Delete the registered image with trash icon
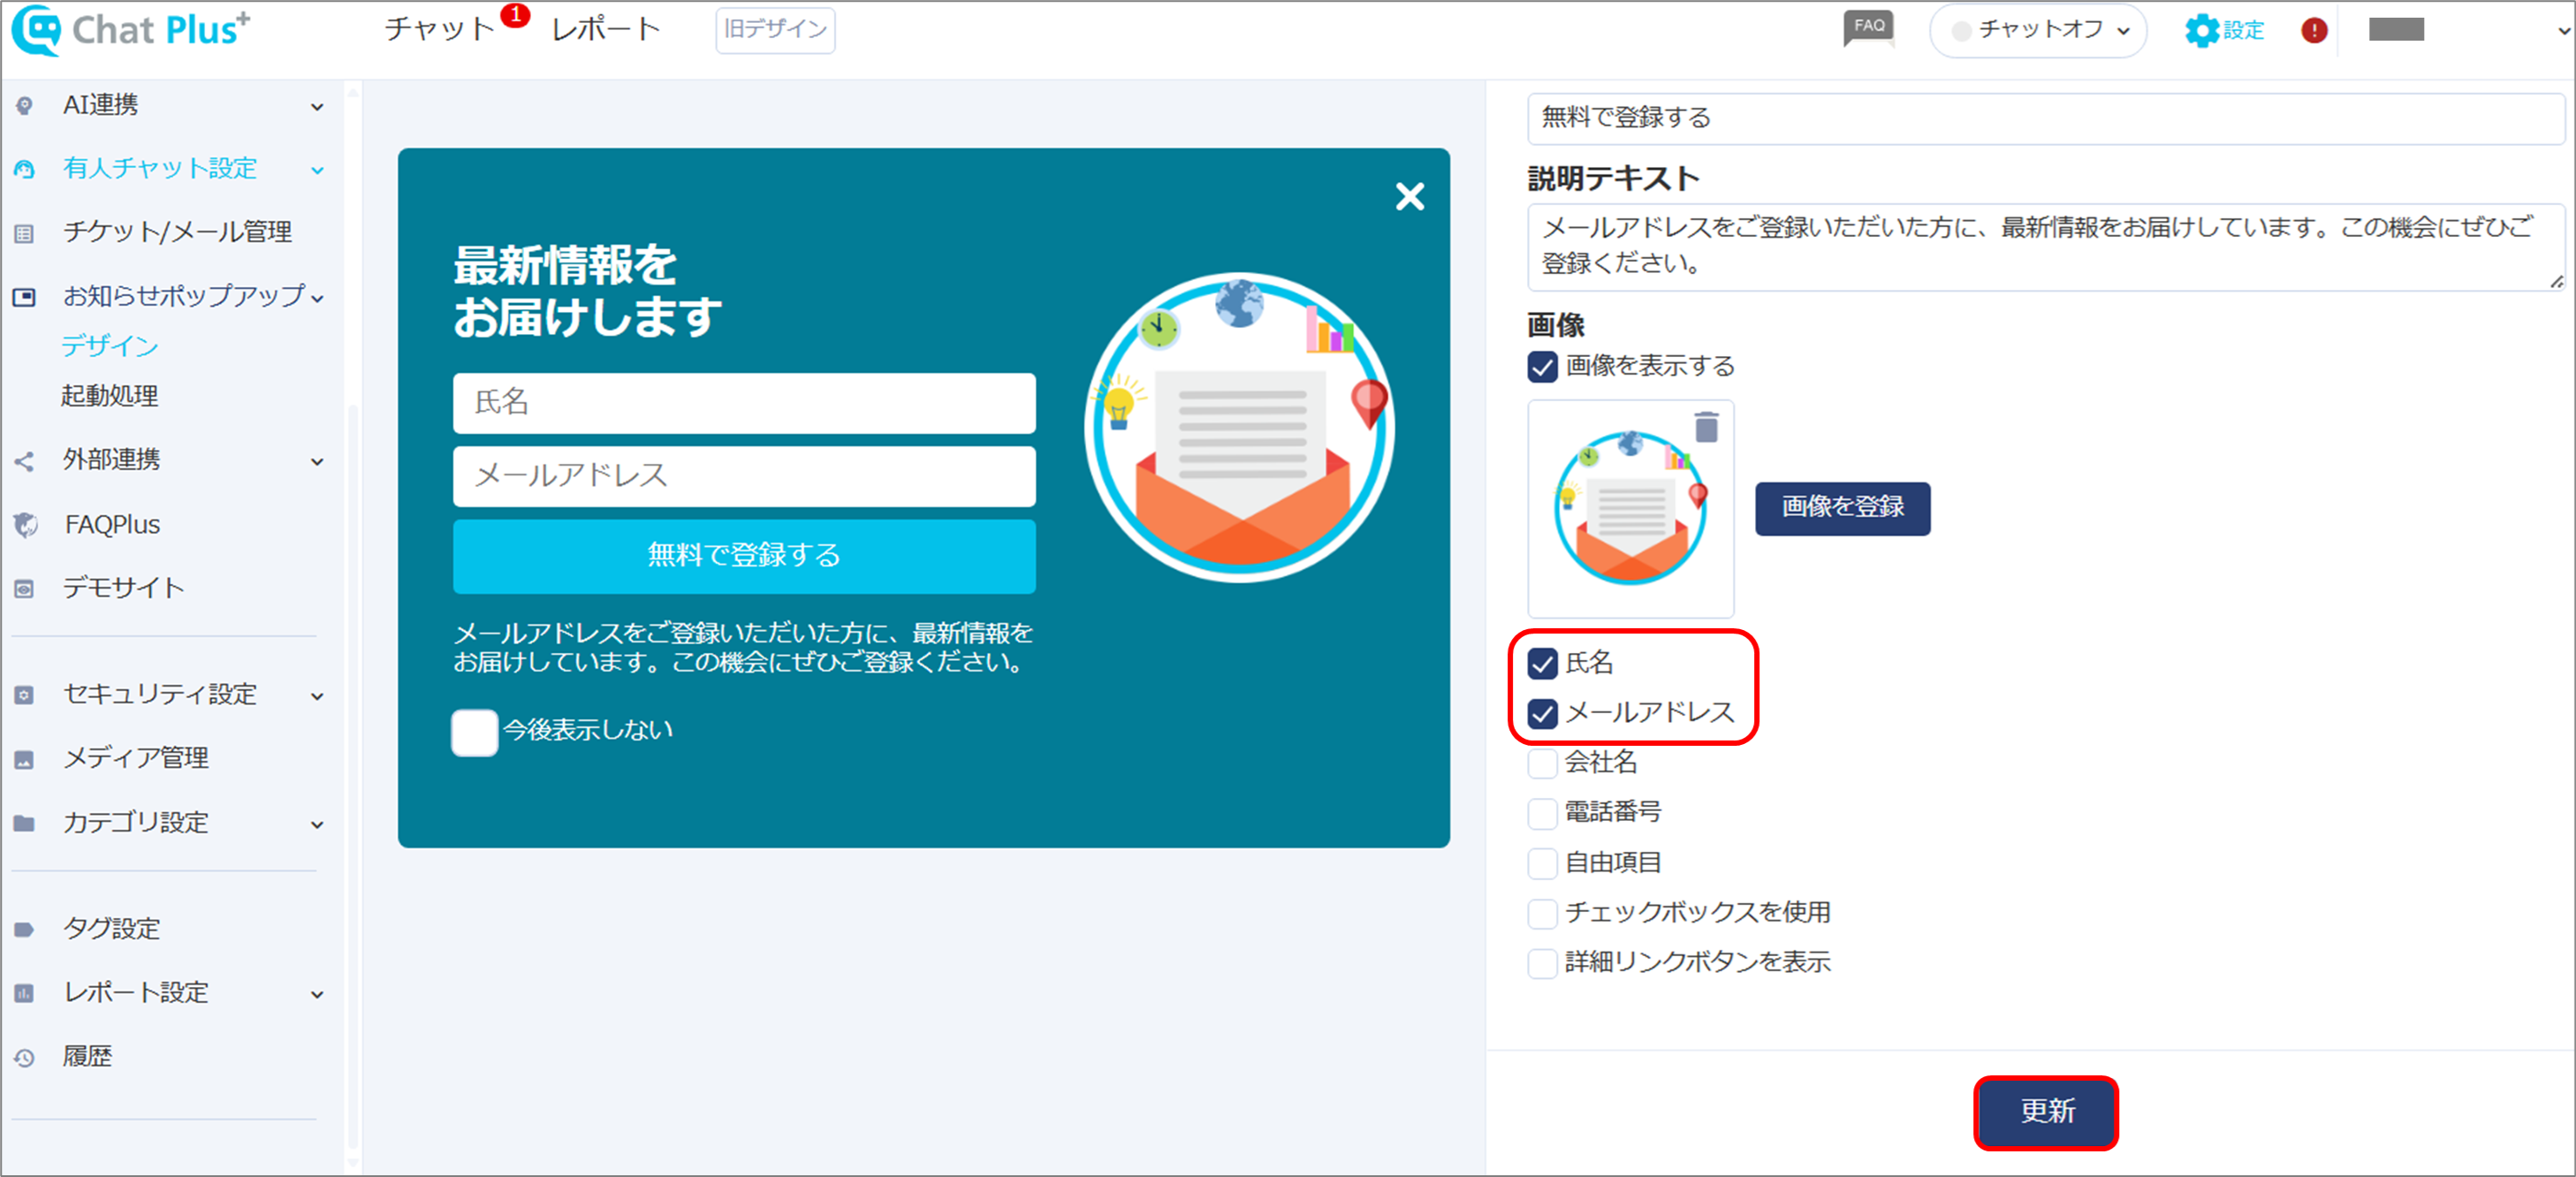 click(1706, 427)
